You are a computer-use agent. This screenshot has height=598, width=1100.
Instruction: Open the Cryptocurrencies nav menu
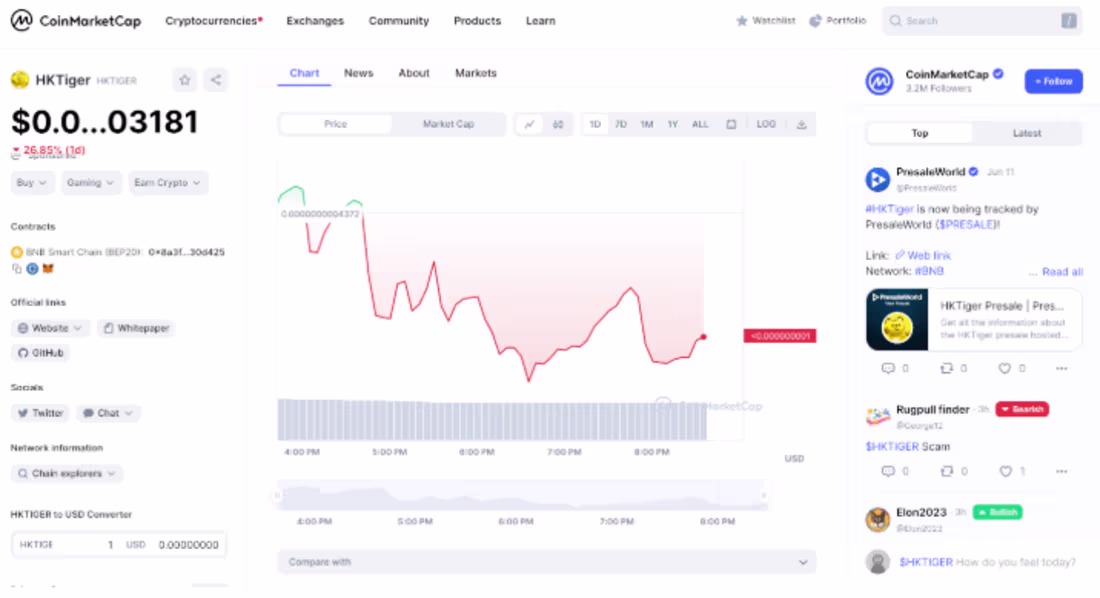[214, 20]
